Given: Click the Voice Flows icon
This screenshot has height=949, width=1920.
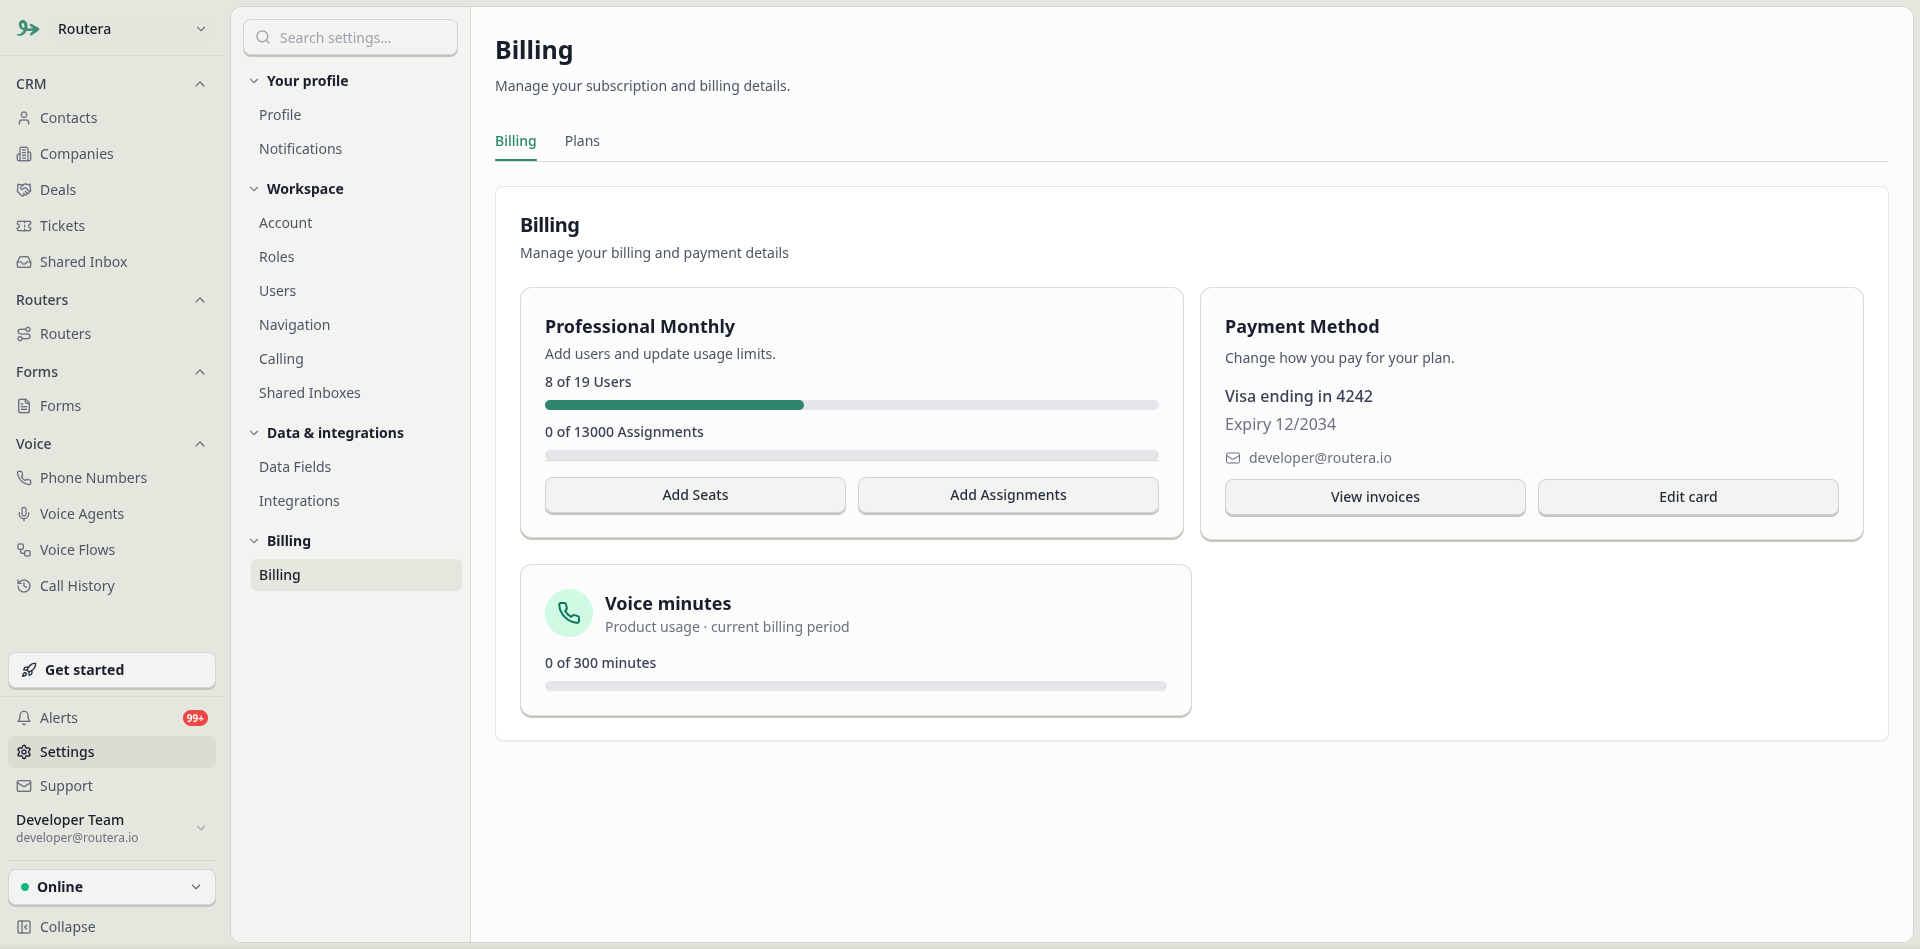Looking at the screenshot, I should coord(24,550).
